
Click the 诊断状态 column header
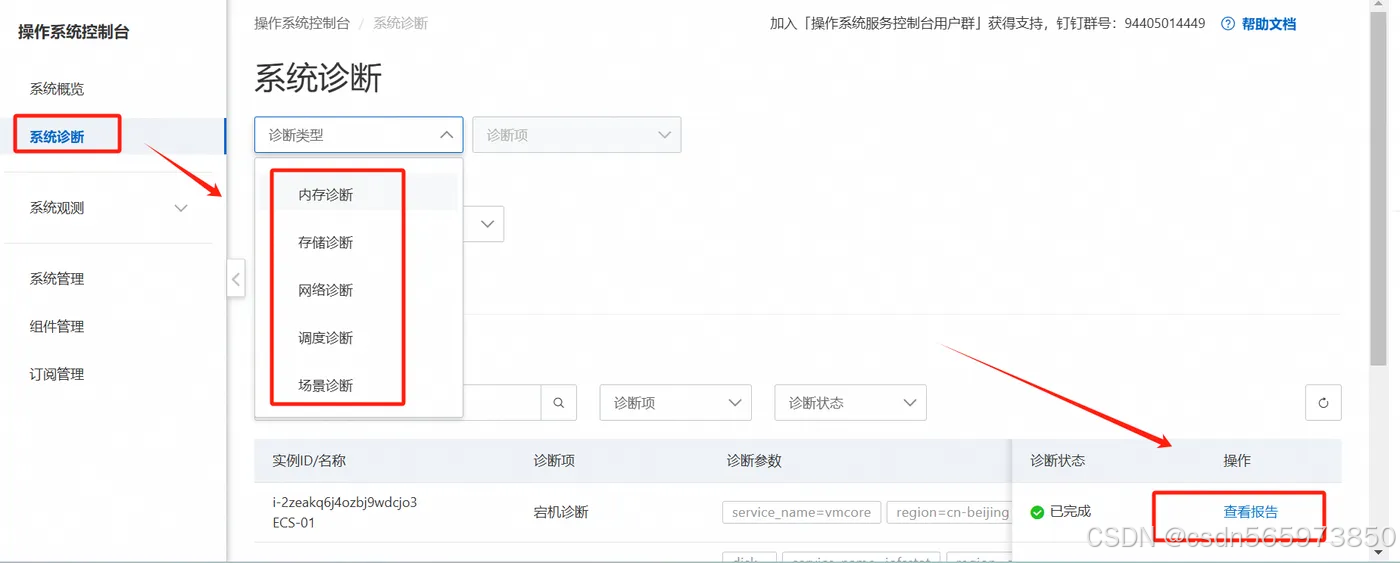pyautogui.click(x=1058, y=461)
